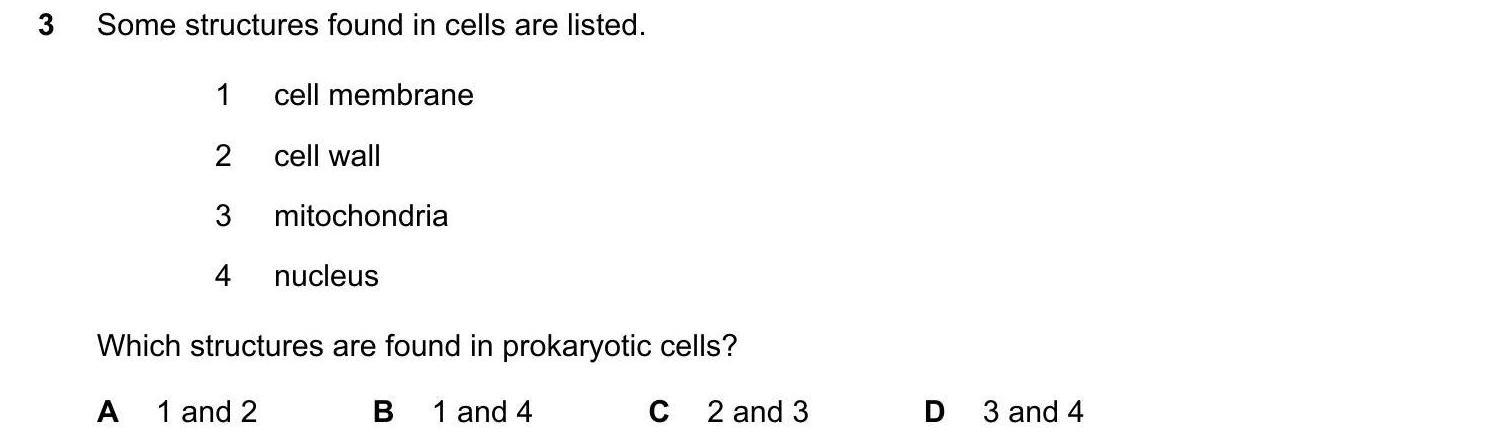Image resolution: width=1500 pixels, height=440 pixels.
Task: Choose answer letter A
Action: point(108,412)
